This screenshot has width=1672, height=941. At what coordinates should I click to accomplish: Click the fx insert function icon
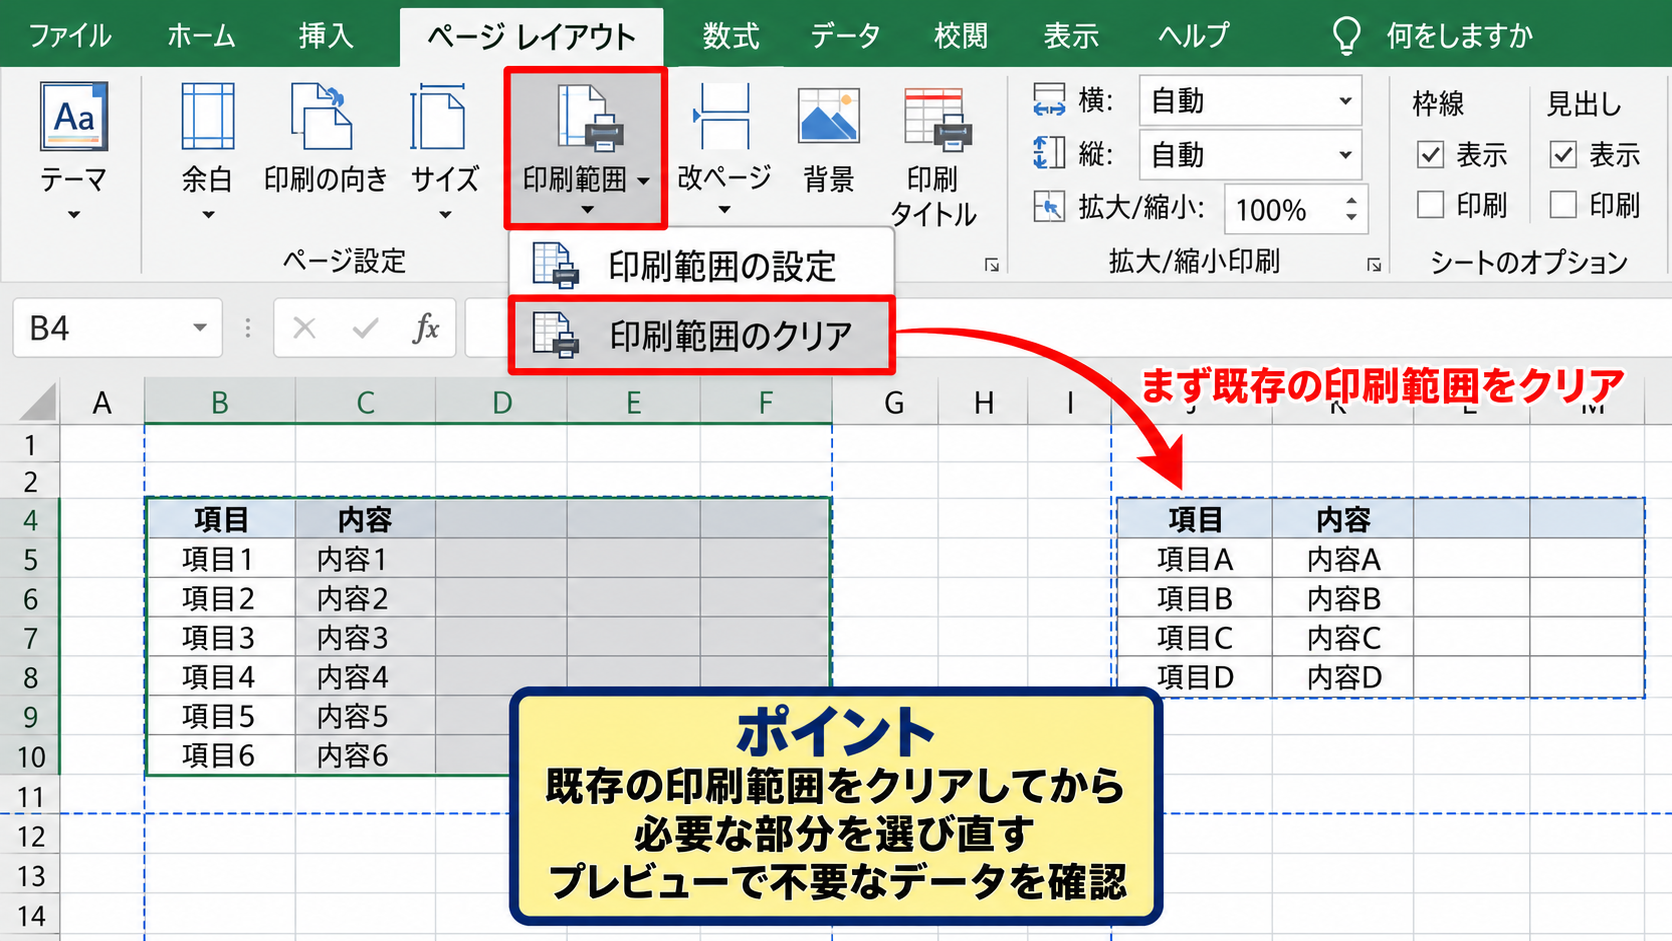coord(426,328)
